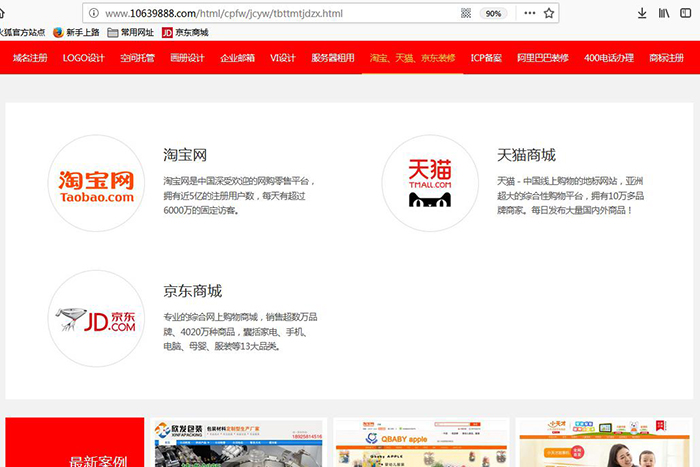Click the 京东商城 description paragraph
The height and width of the screenshot is (467, 700).
click(240, 331)
